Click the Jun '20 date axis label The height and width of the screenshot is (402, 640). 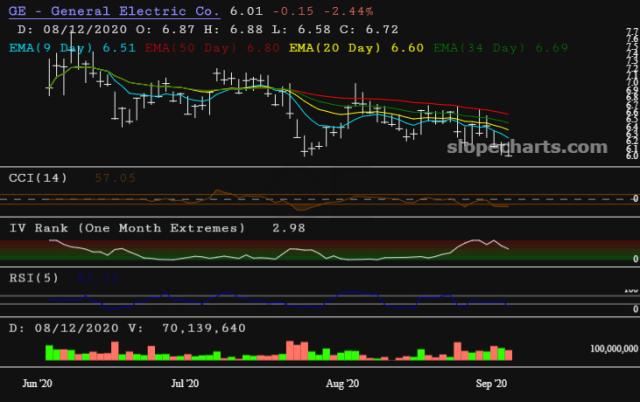37,383
